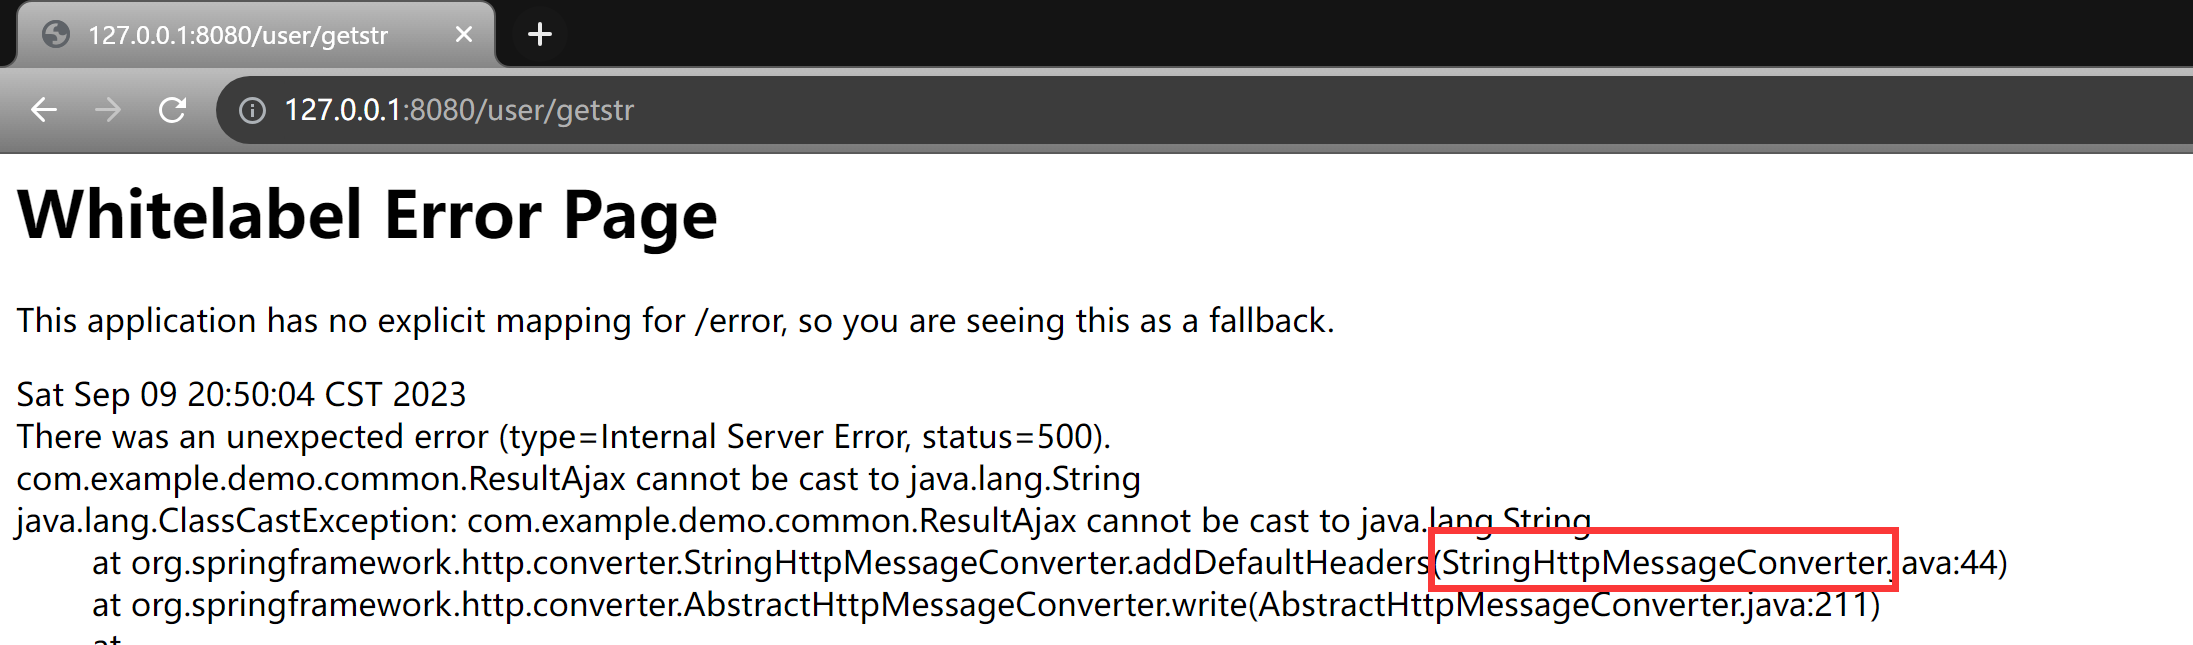
Task: Click the globe favicon on the tab
Action: [56, 35]
